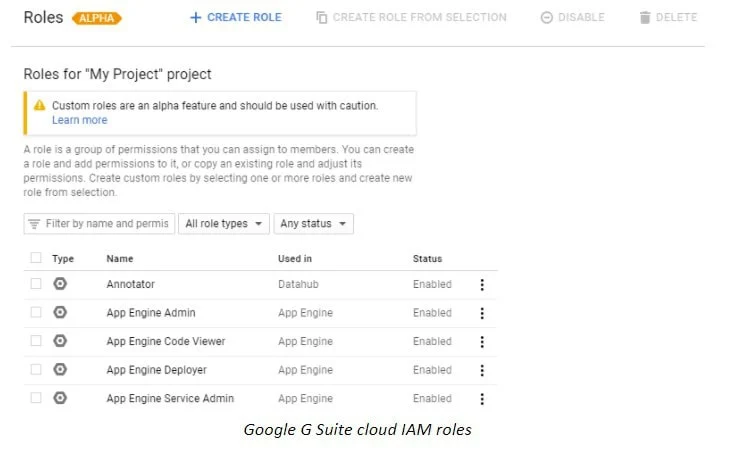Click the filter lines icon in filter box

coord(34,224)
